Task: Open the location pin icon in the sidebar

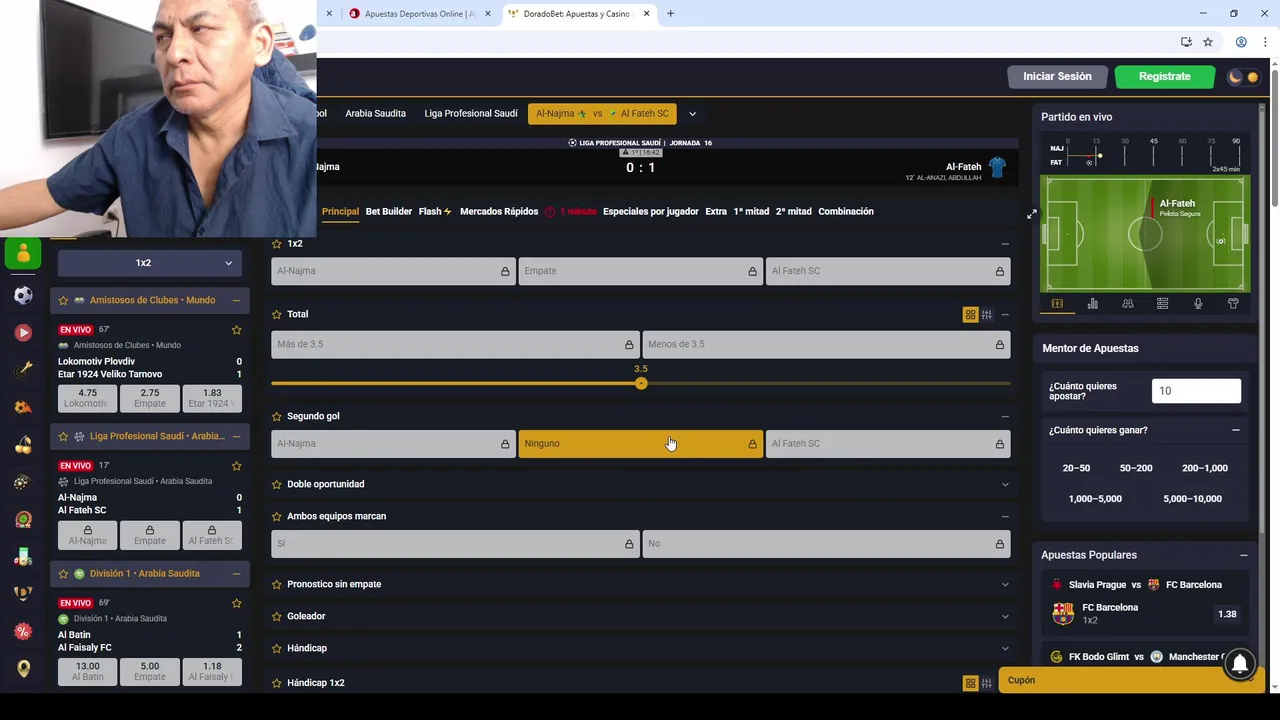Action: [23, 668]
